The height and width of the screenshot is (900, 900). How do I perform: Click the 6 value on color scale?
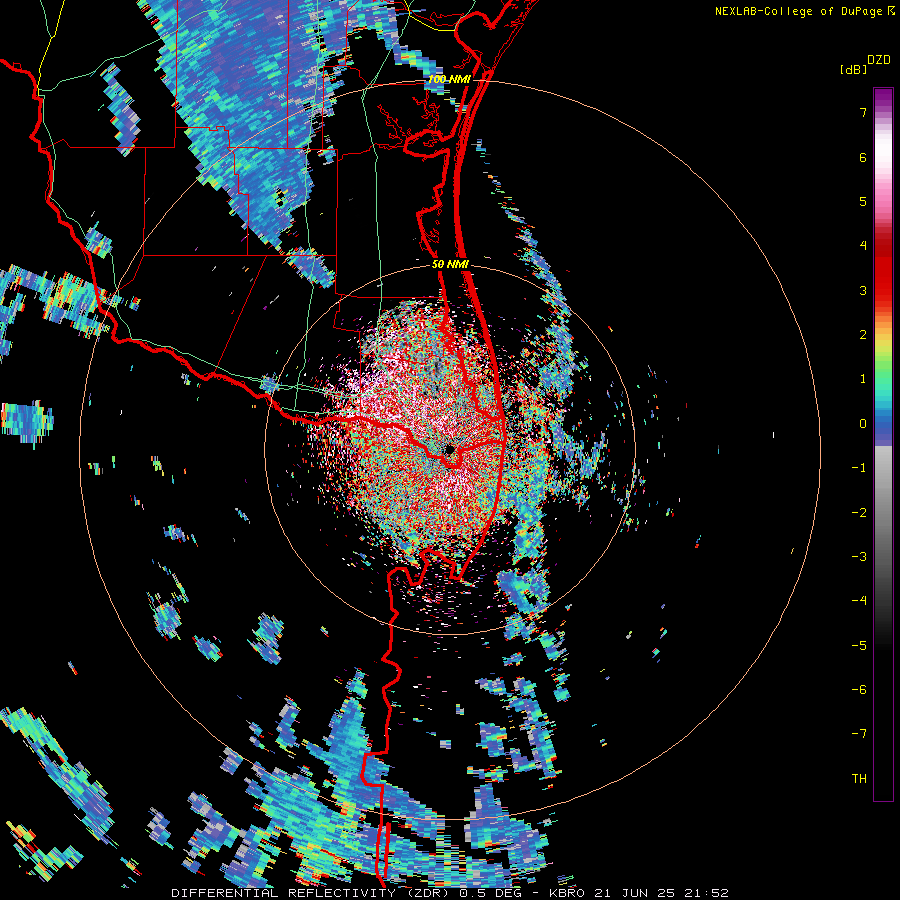[x=863, y=157]
